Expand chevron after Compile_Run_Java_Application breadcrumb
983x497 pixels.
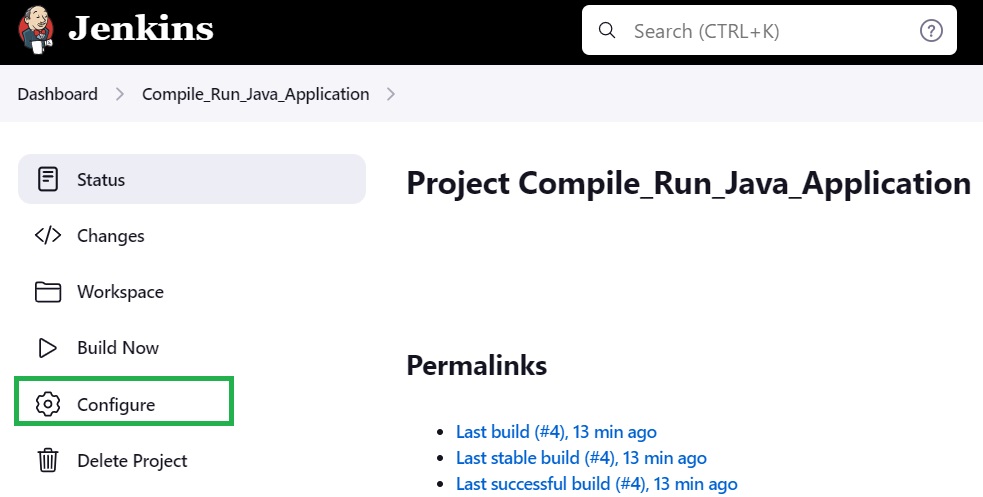pos(391,94)
